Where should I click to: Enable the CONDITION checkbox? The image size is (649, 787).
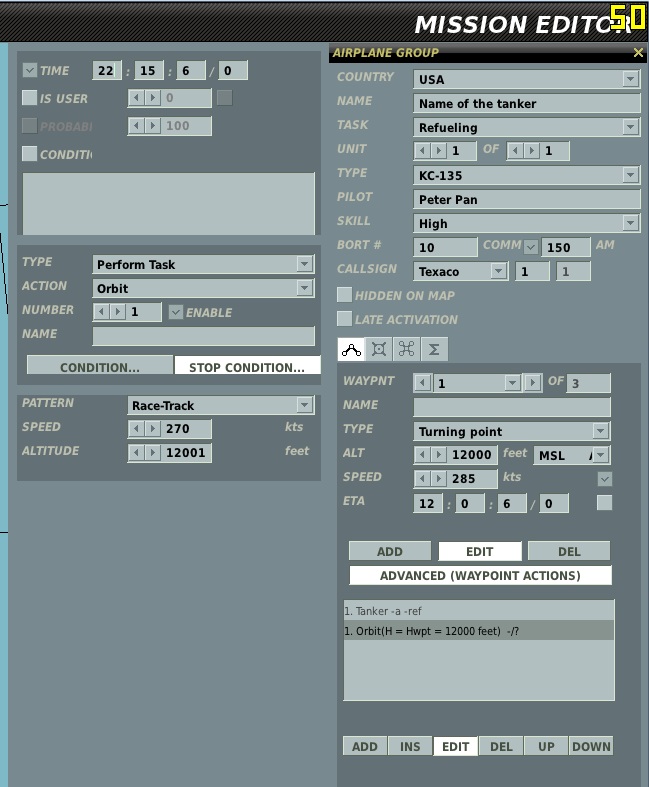click(x=30, y=154)
